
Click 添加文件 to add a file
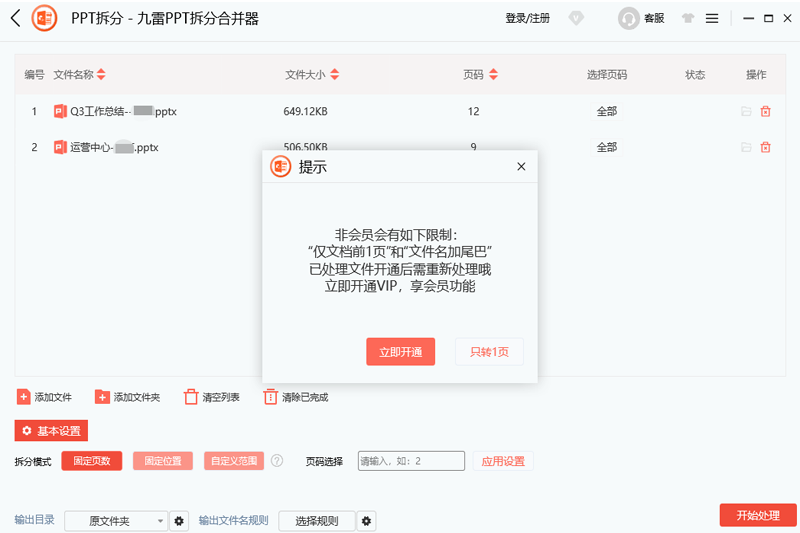pyautogui.click(x=44, y=397)
